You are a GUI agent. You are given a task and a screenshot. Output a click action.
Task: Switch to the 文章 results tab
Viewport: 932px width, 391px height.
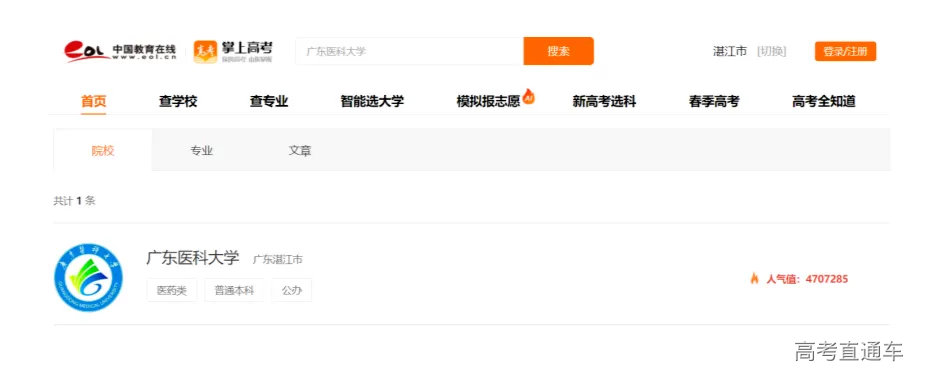pyautogui.click(x=300, y=151)
